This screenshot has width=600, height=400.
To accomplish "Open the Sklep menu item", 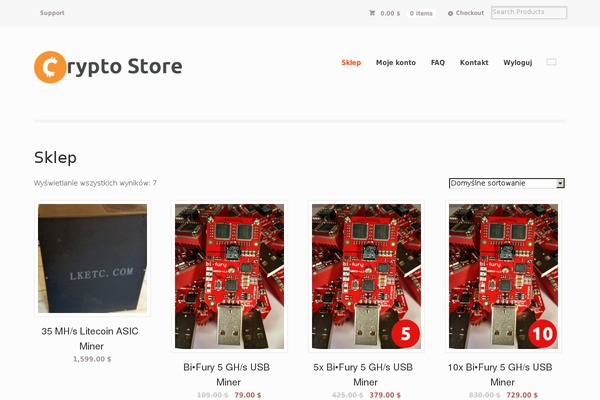I will (x=351, y=62).
